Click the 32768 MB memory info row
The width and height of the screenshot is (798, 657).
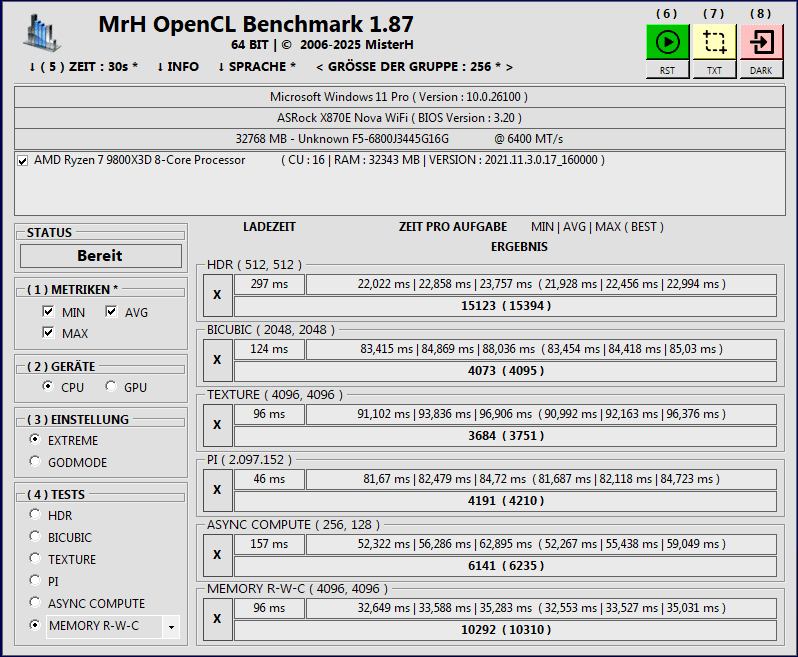pos(400,139)
